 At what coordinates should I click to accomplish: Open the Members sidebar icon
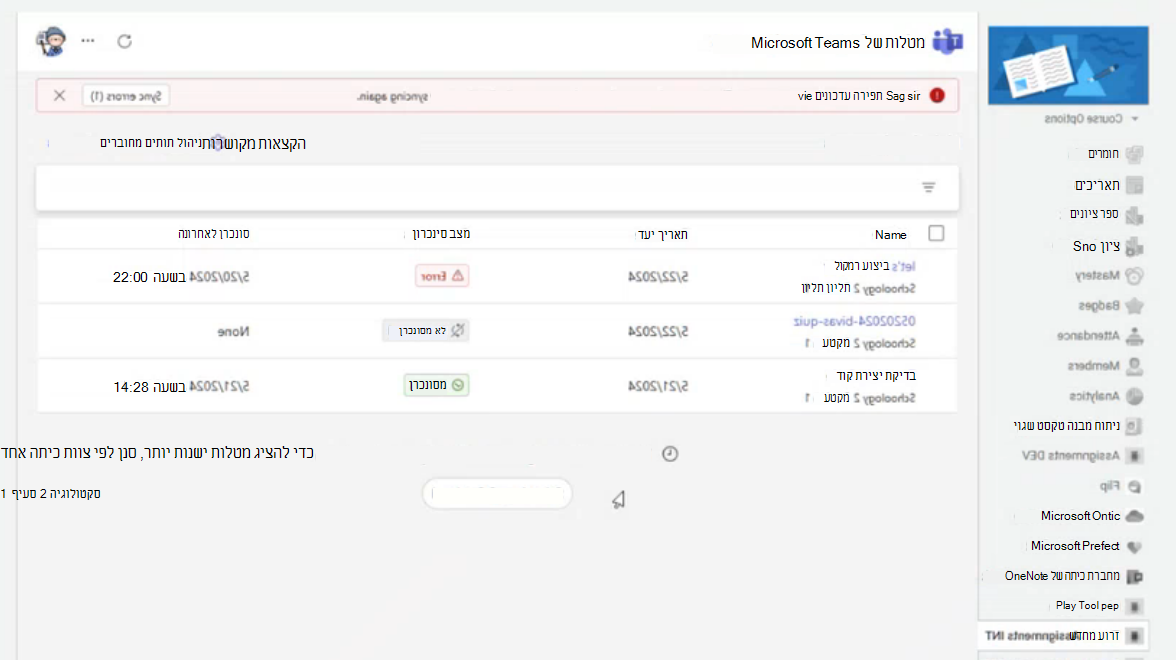(1135, 366)
